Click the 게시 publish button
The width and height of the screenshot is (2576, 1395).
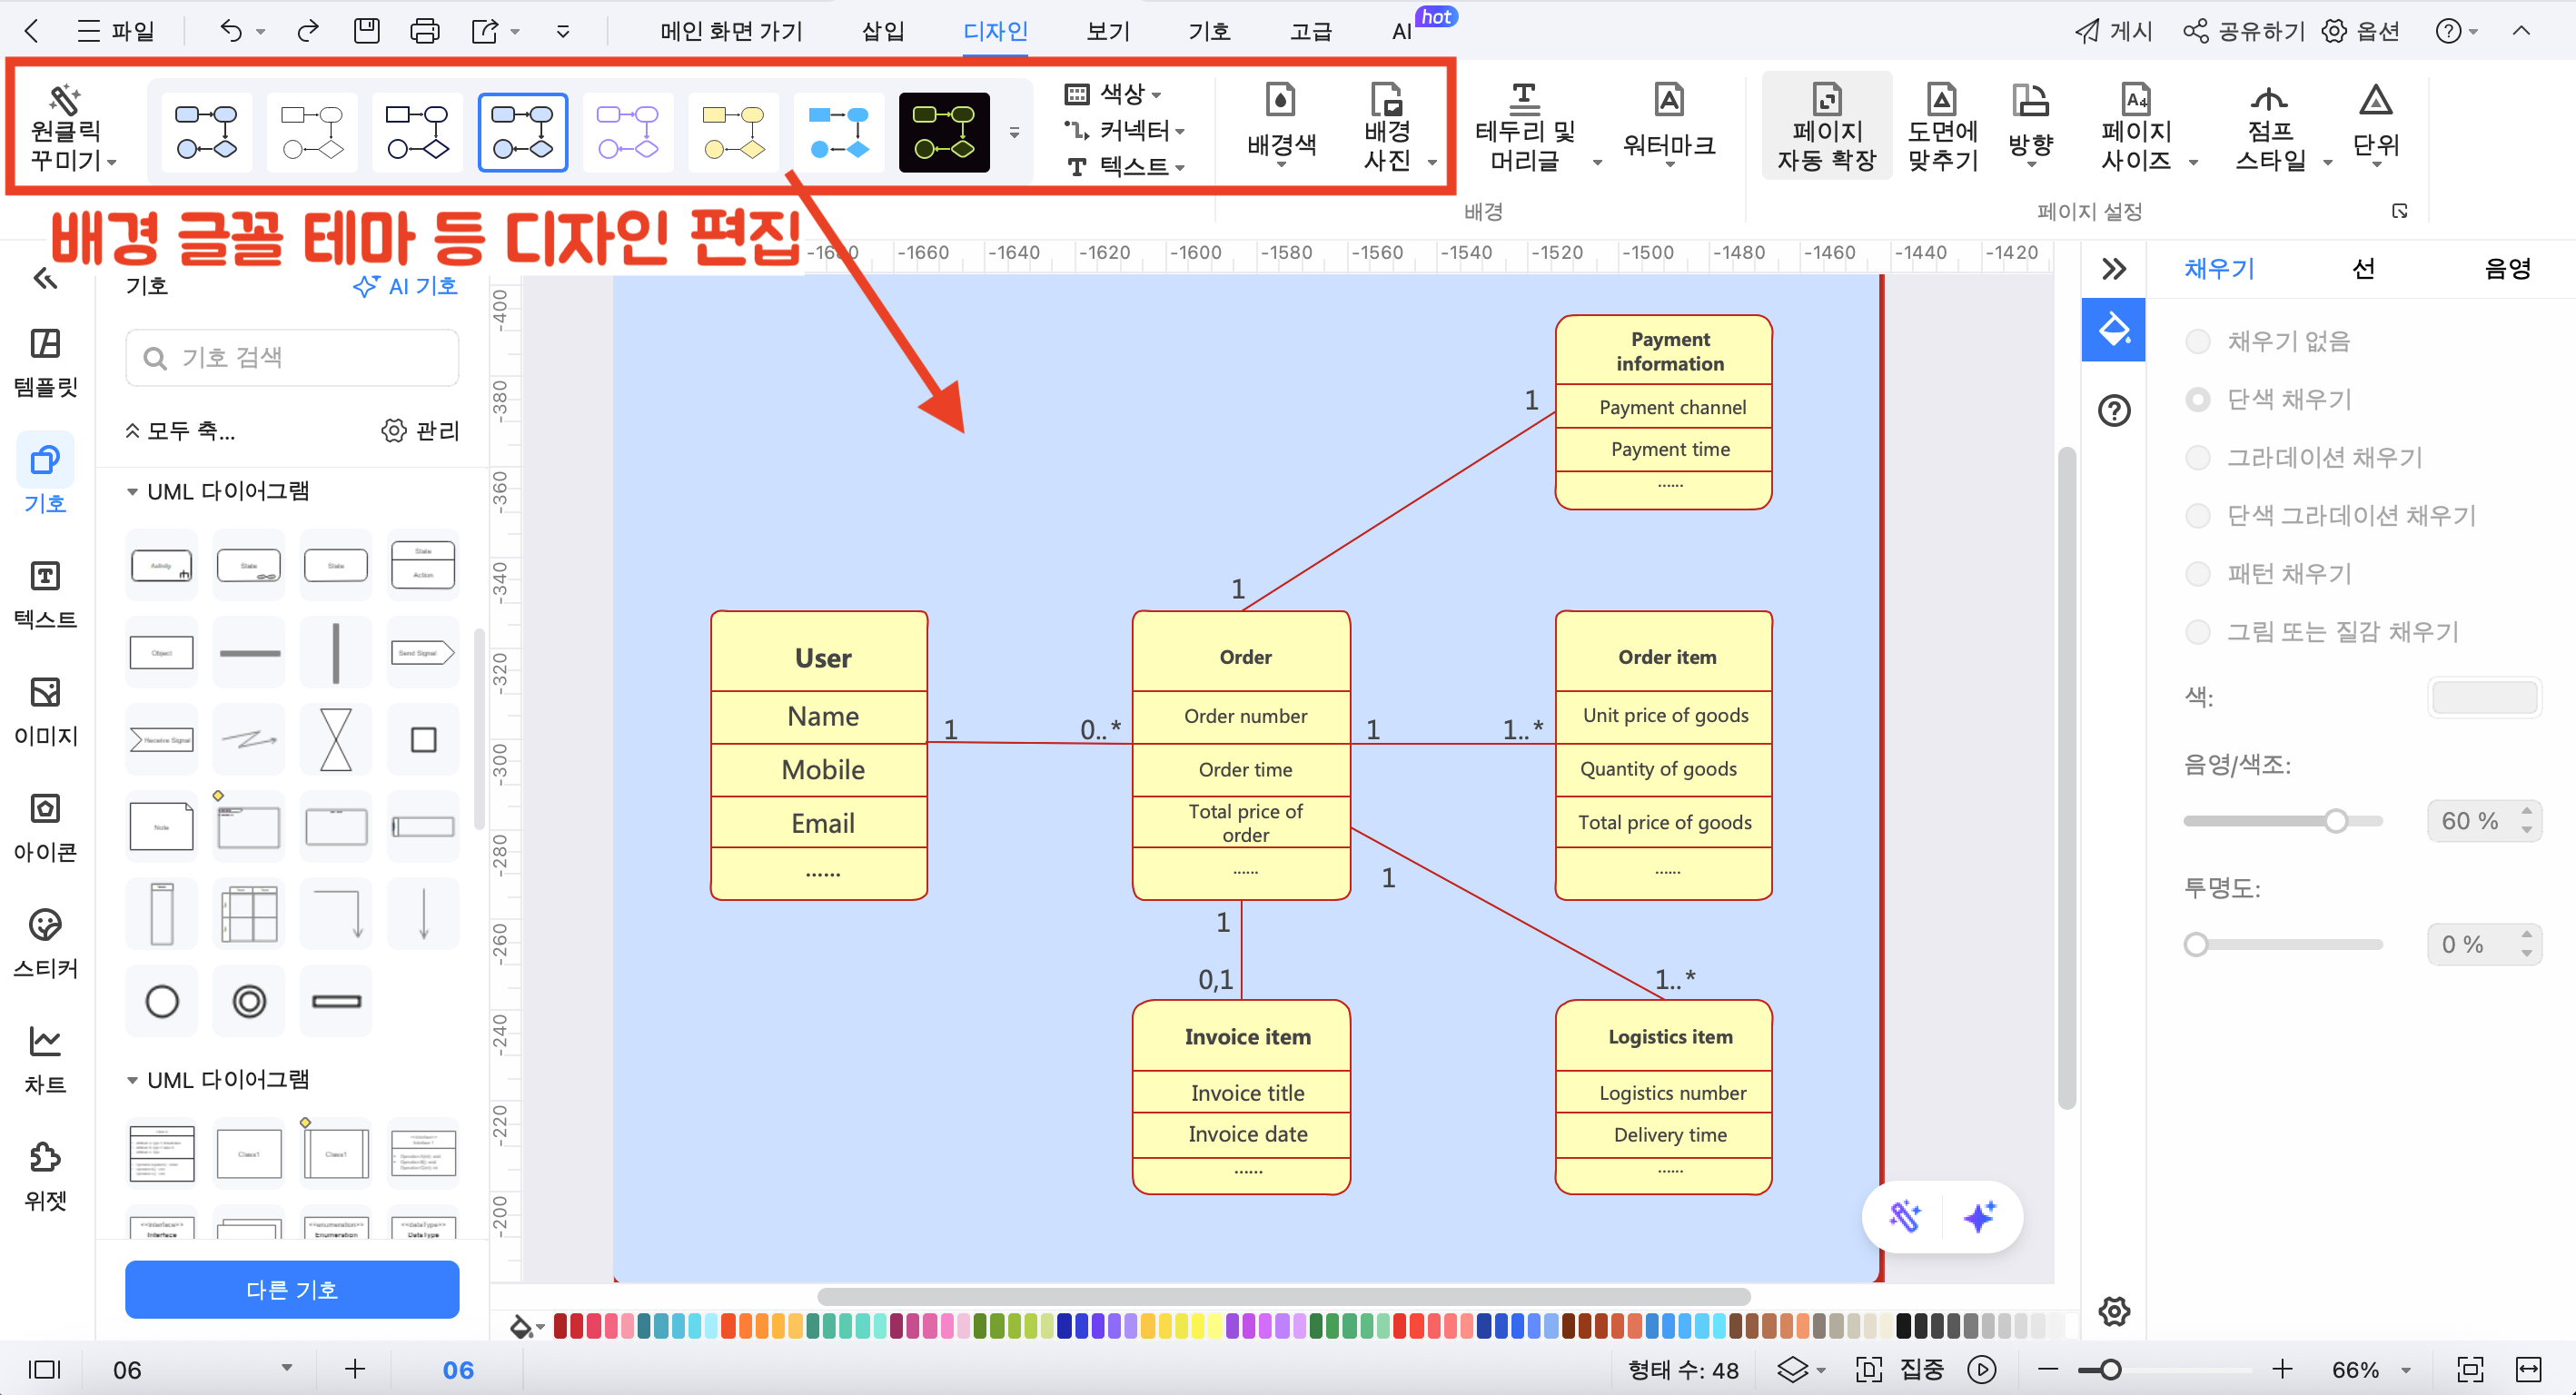click(2113, 31)
